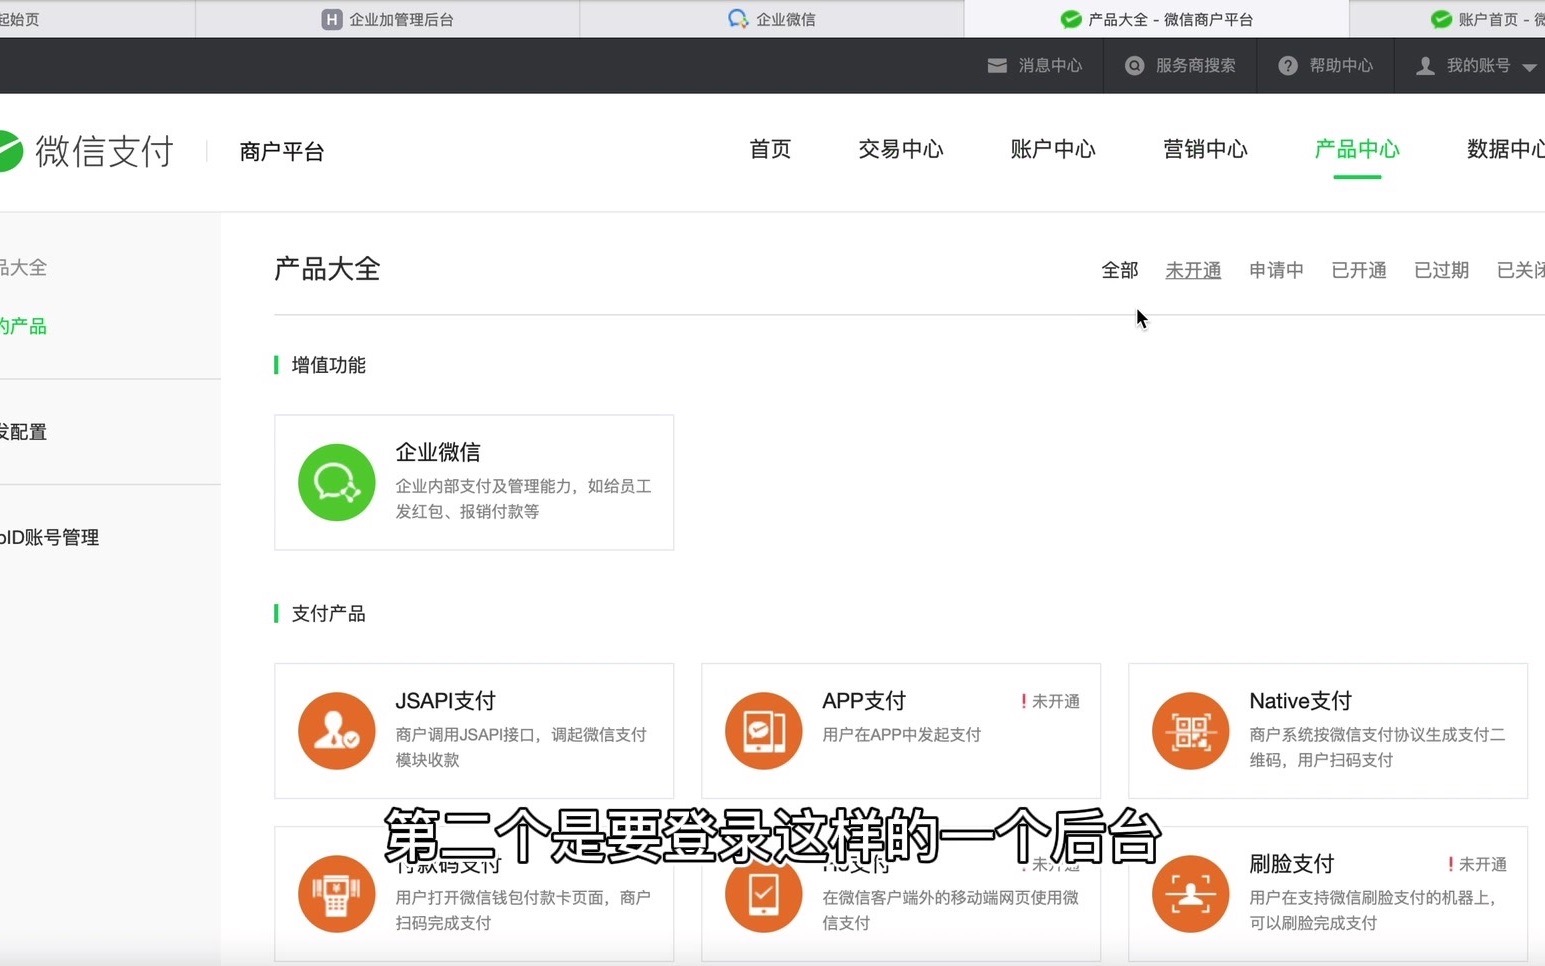Image resolution: width=1545 pixels, height=966 pixels.
Task: Click the 支付产品 section heading
Action: click(x=328, y=614)
